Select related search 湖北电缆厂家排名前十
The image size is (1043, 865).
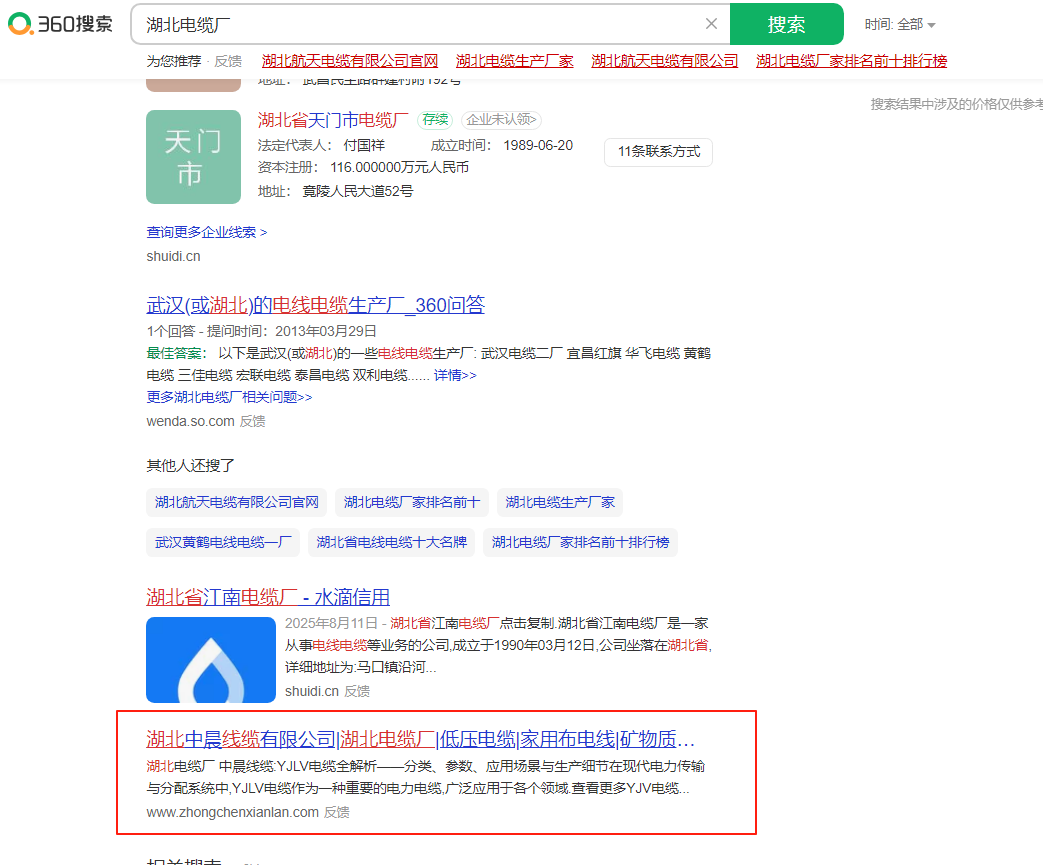point(412,502)
